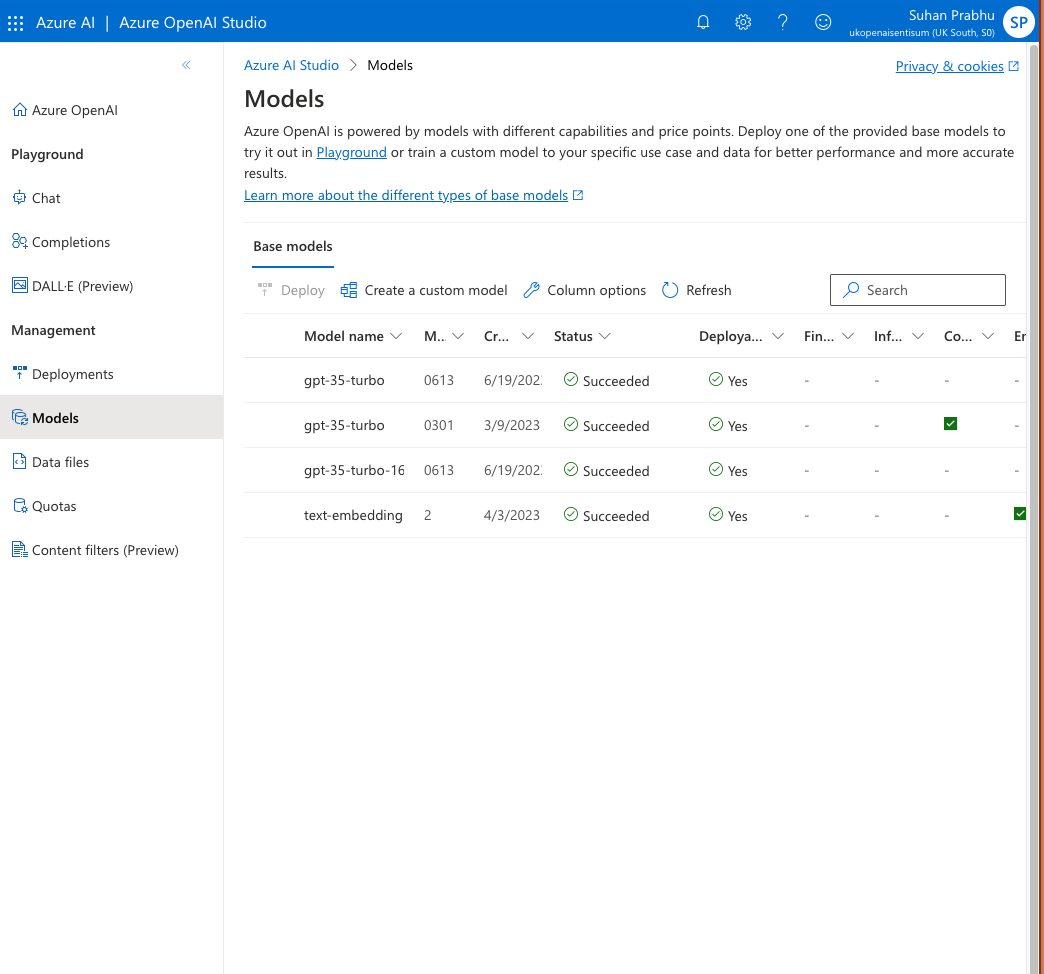Select Completions in the sidebar
The height and width of the screenshot is (974, 1044).
click(x=70, y=241)
